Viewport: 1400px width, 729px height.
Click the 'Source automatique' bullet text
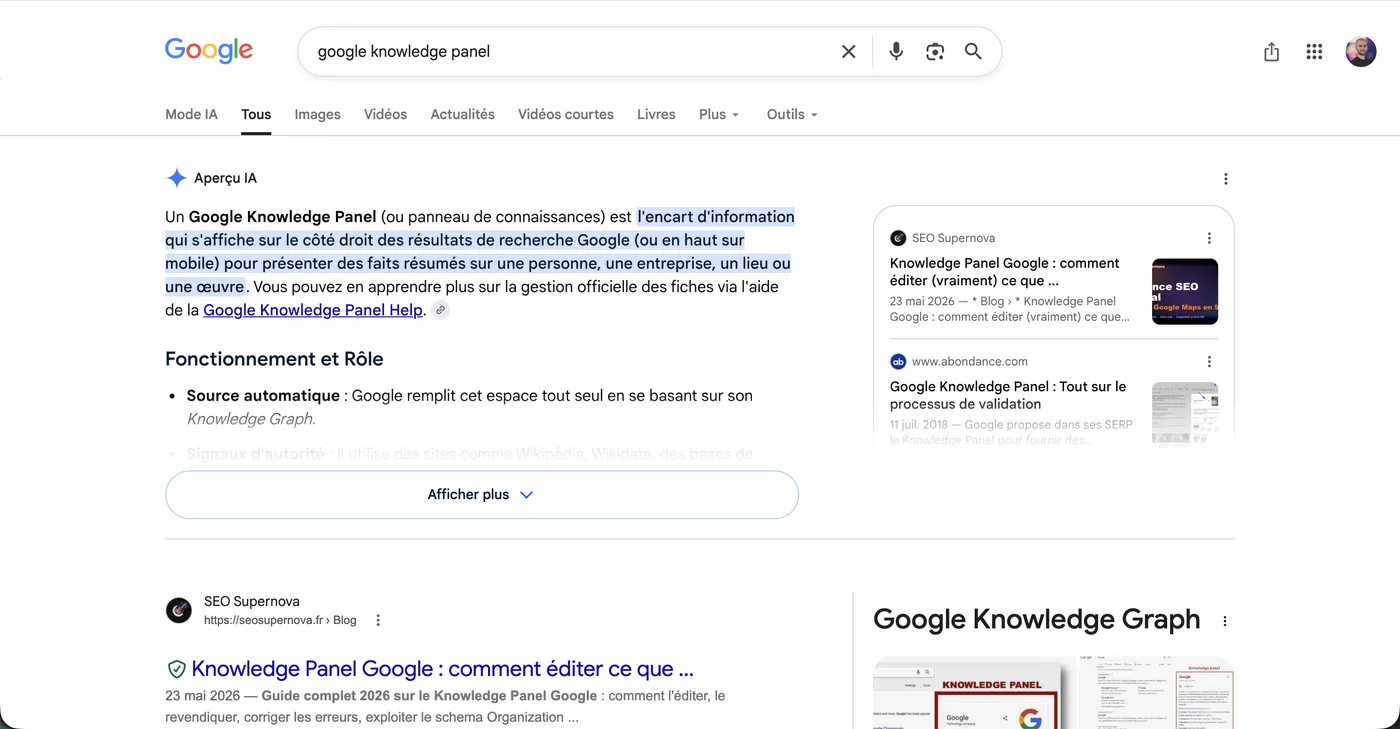(263, 395)
